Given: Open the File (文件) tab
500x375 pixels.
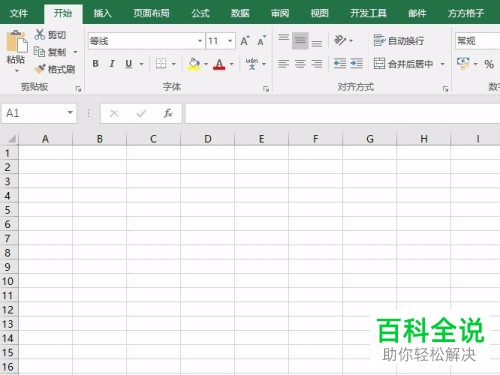Looking at the screenshot, I should point(19,13).
